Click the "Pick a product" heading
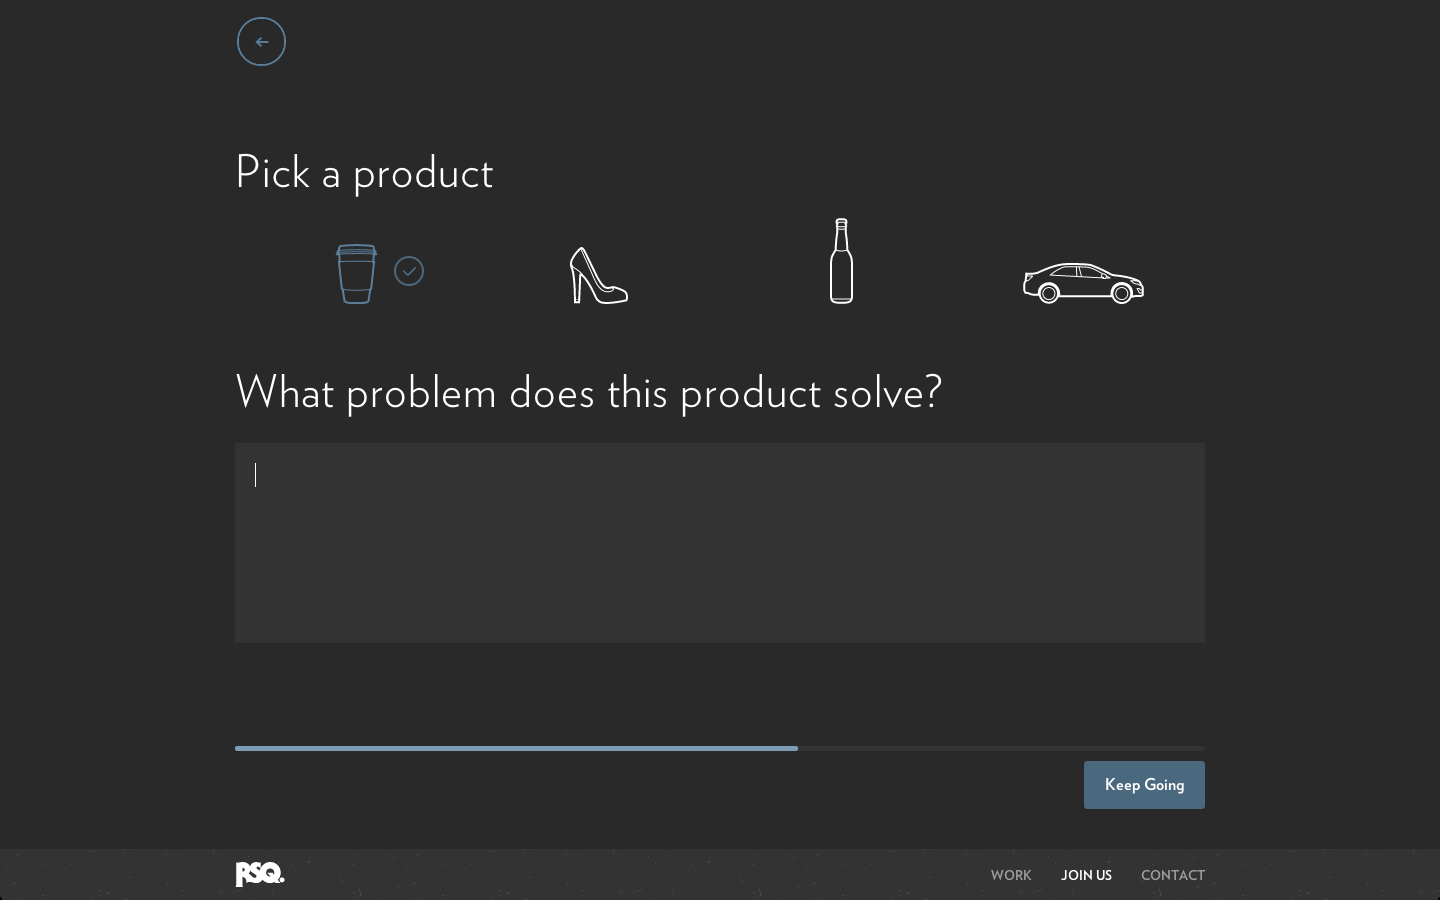Screen dimensions: 1440x900 (x=364, y=173)
